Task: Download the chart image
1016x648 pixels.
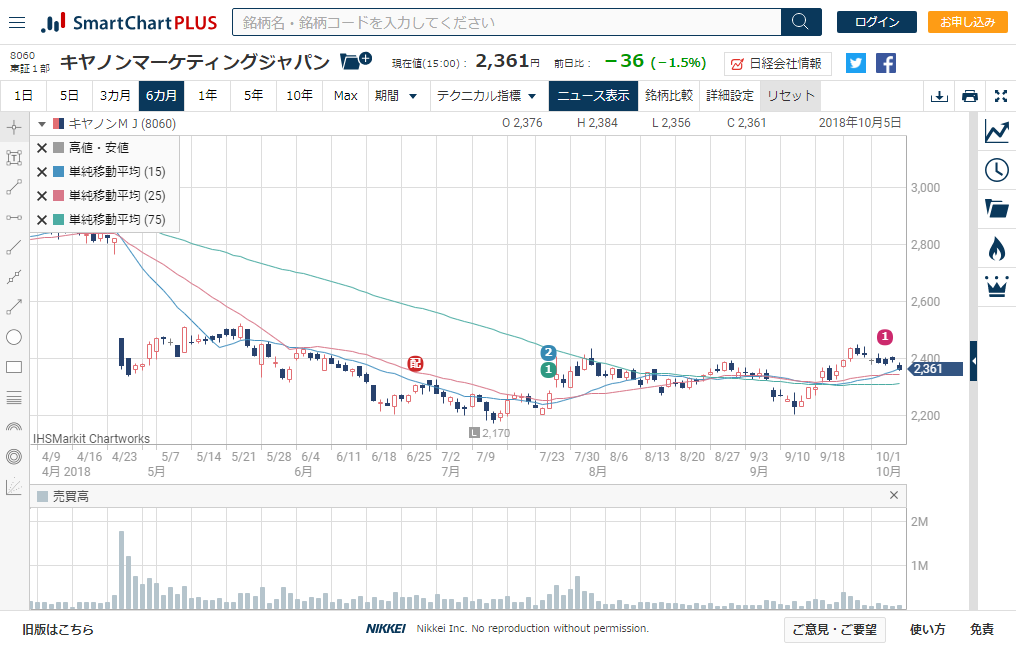Action: click(939, 96)
